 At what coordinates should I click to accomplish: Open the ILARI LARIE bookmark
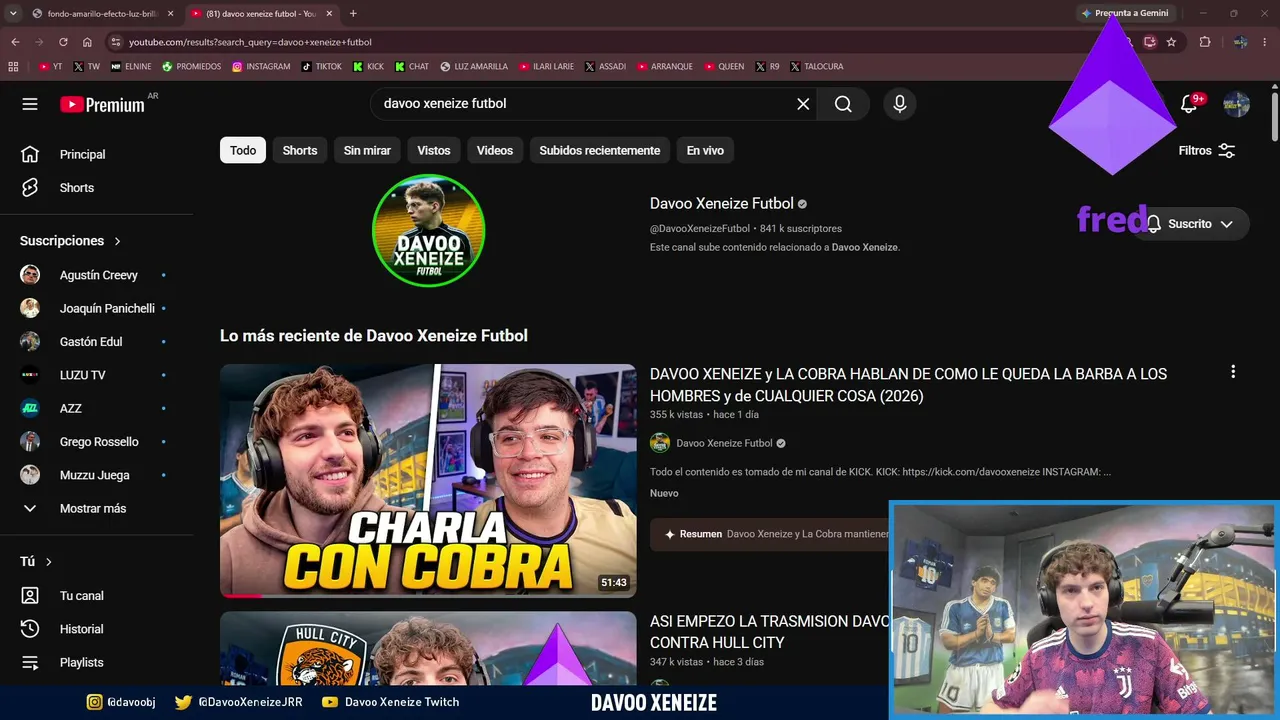tap(547, 66)
